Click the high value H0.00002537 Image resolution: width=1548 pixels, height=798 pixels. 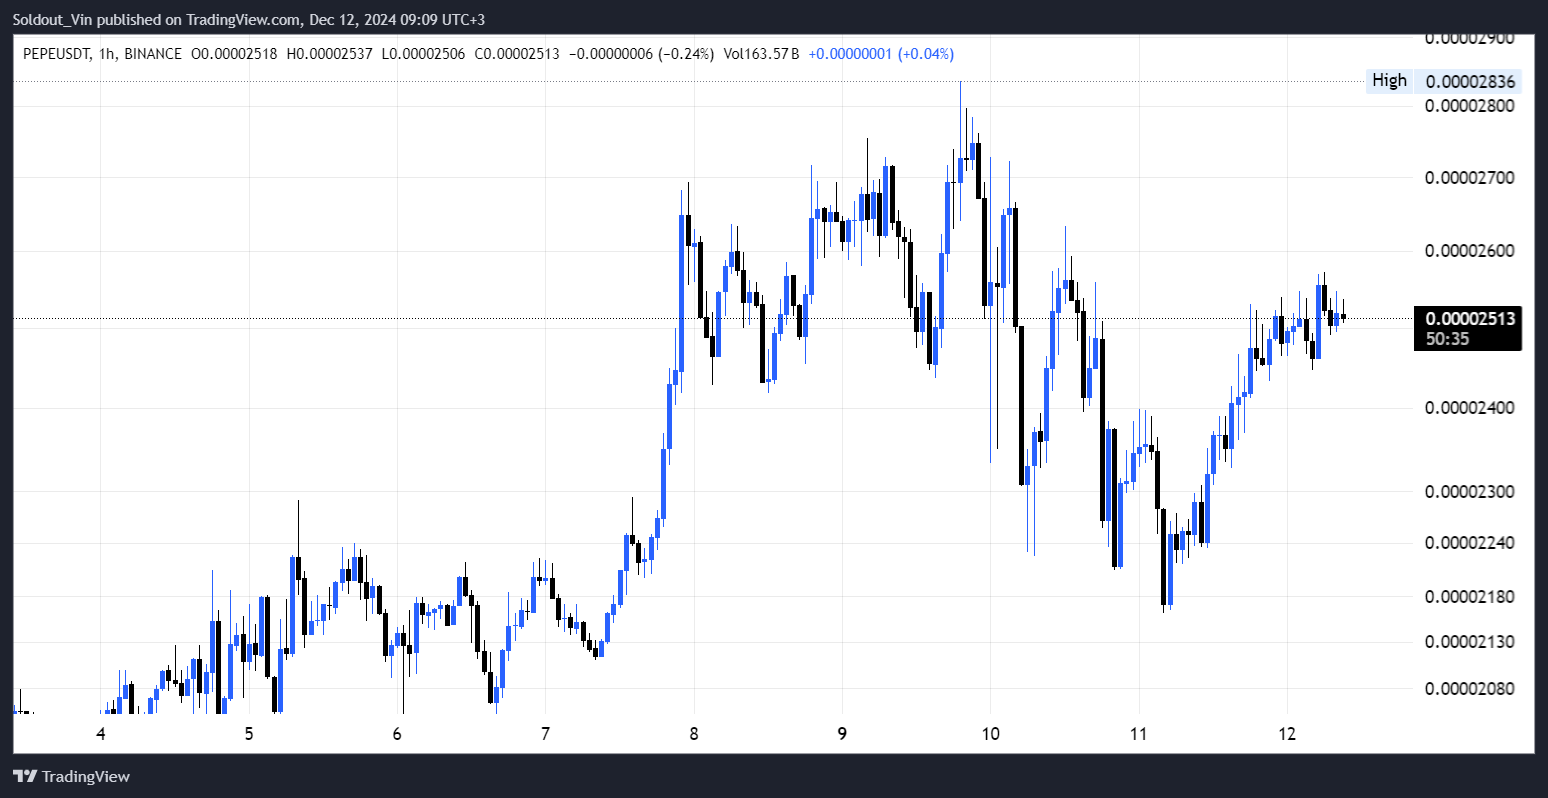[x=329, y=54]
